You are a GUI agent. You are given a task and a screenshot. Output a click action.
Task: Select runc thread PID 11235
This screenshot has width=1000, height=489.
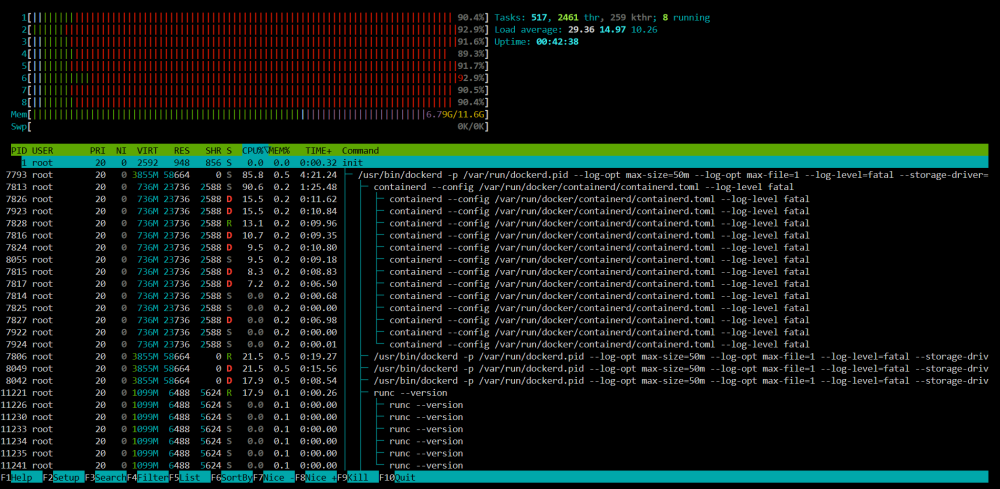click(494, 453)
